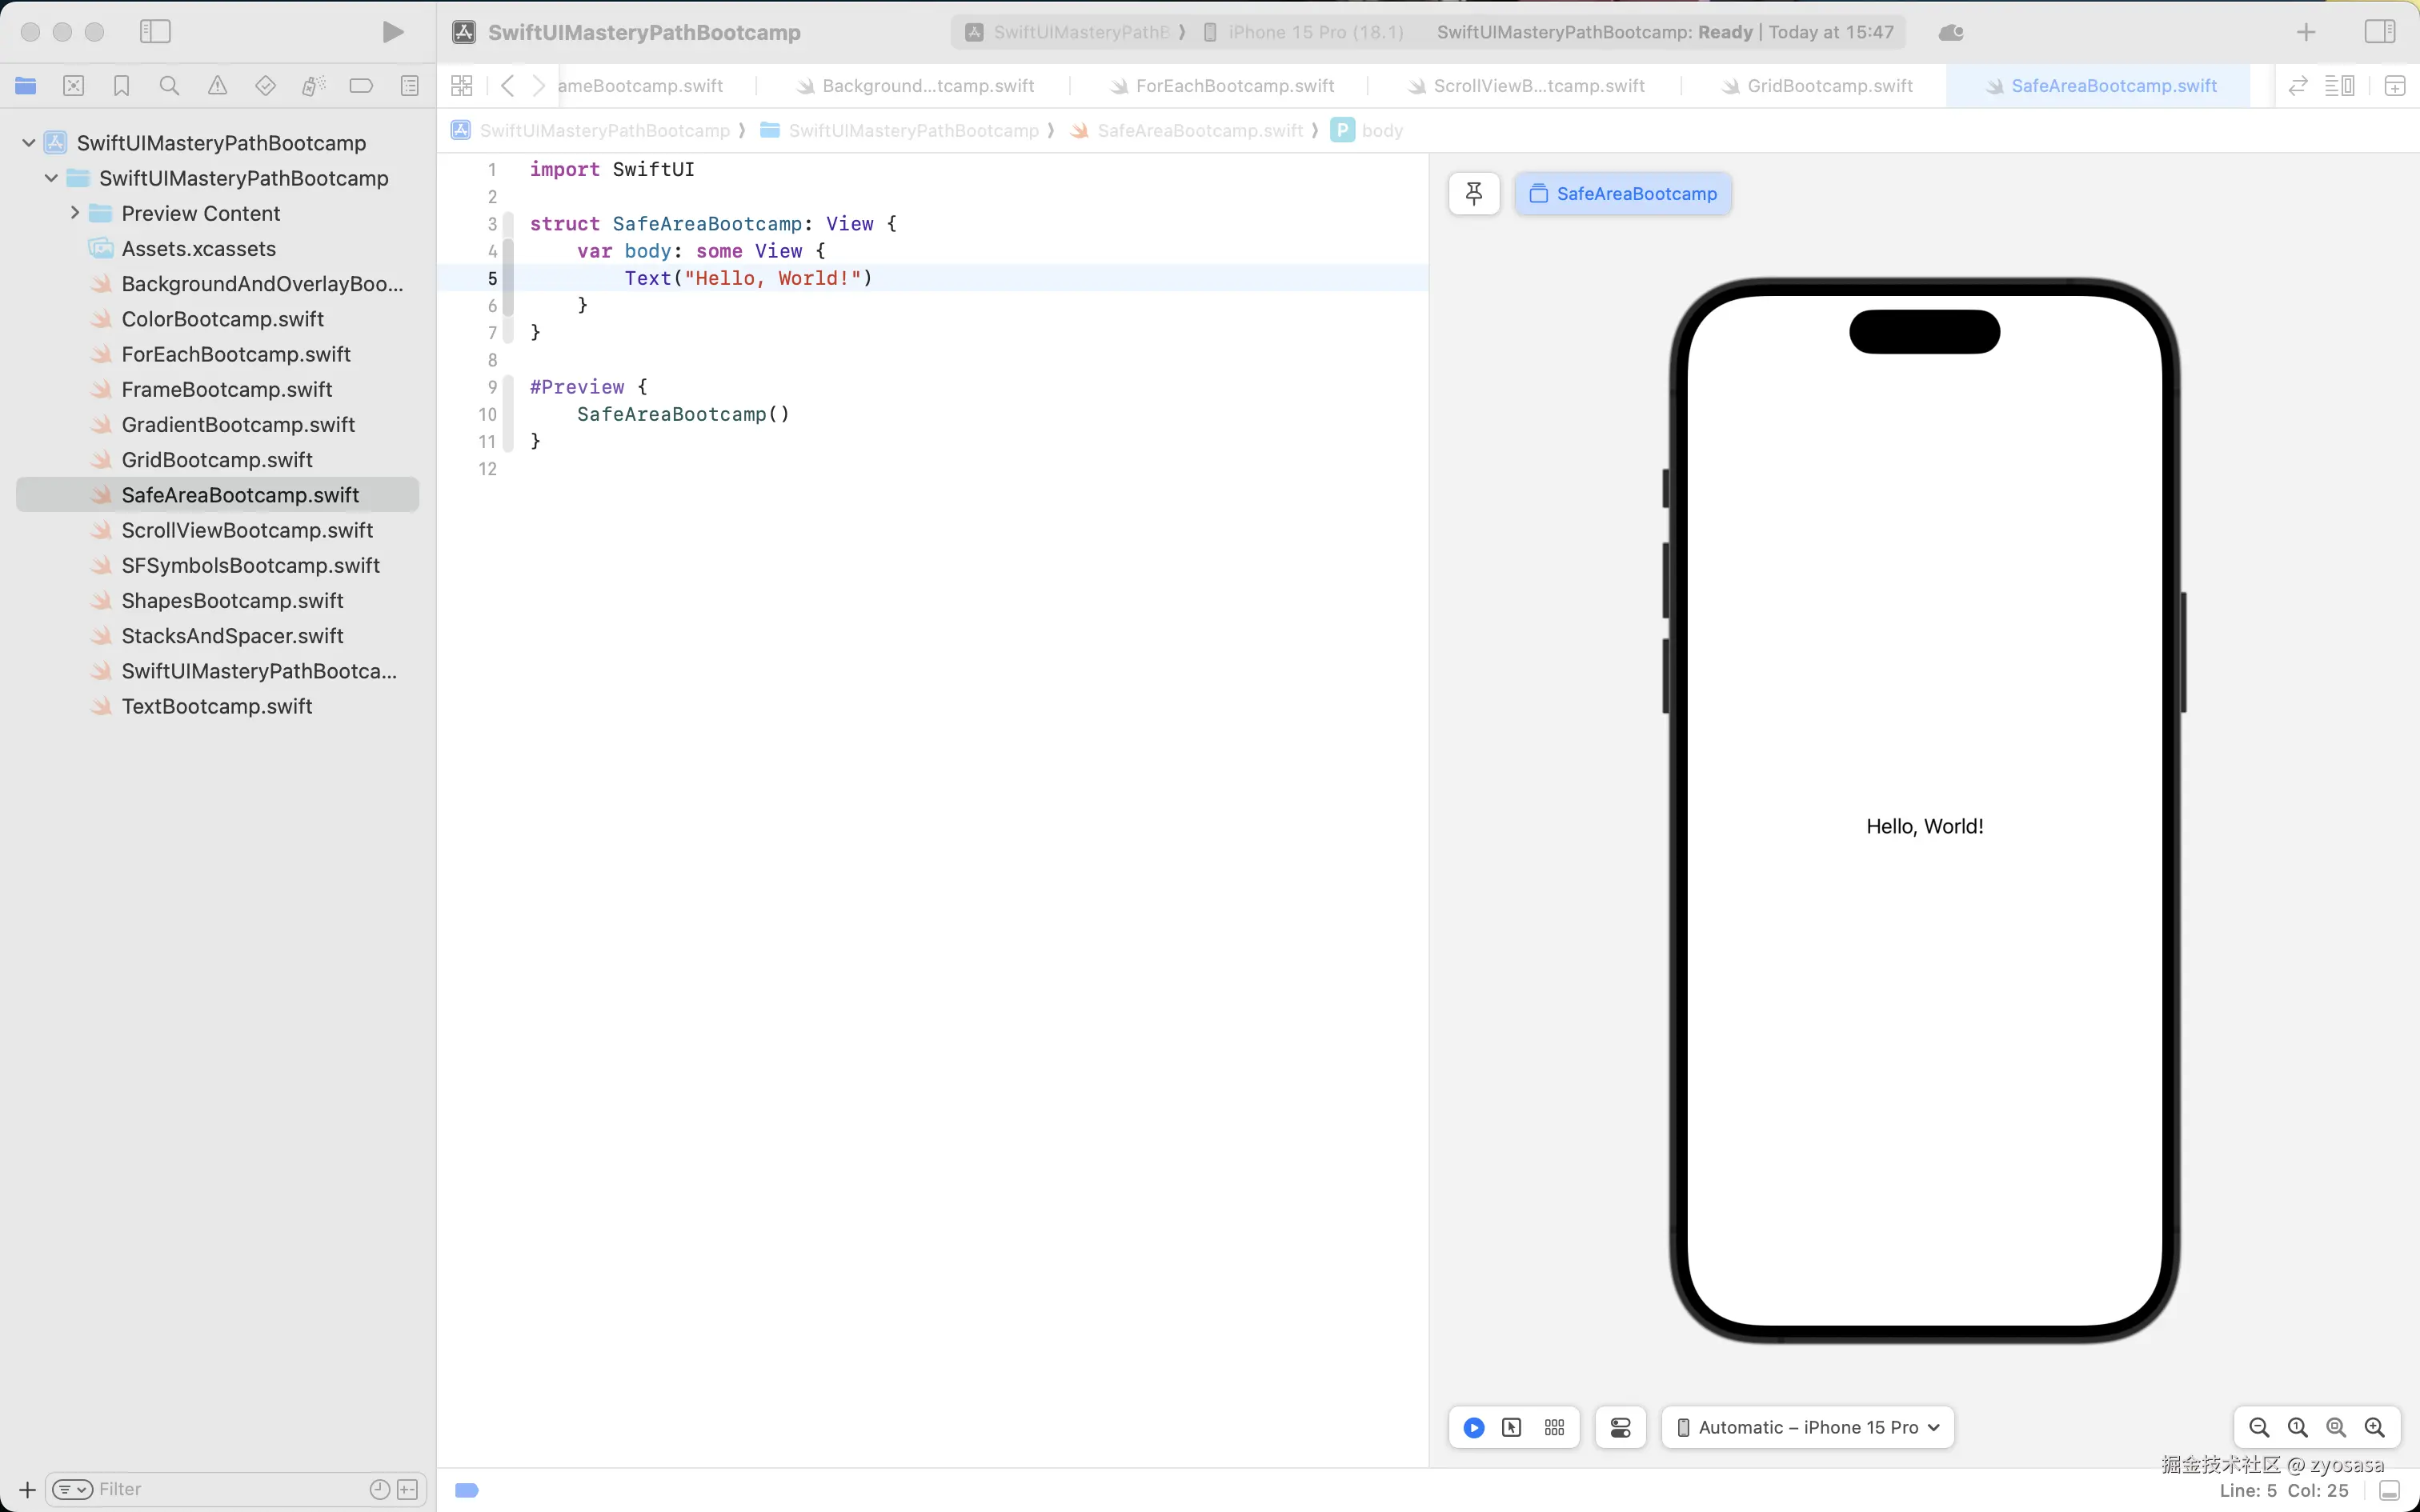
Task: Collapse the SwiftUIMasteryPathBootcamp project root
Action: pyautogui.click(x=29, y=143)
